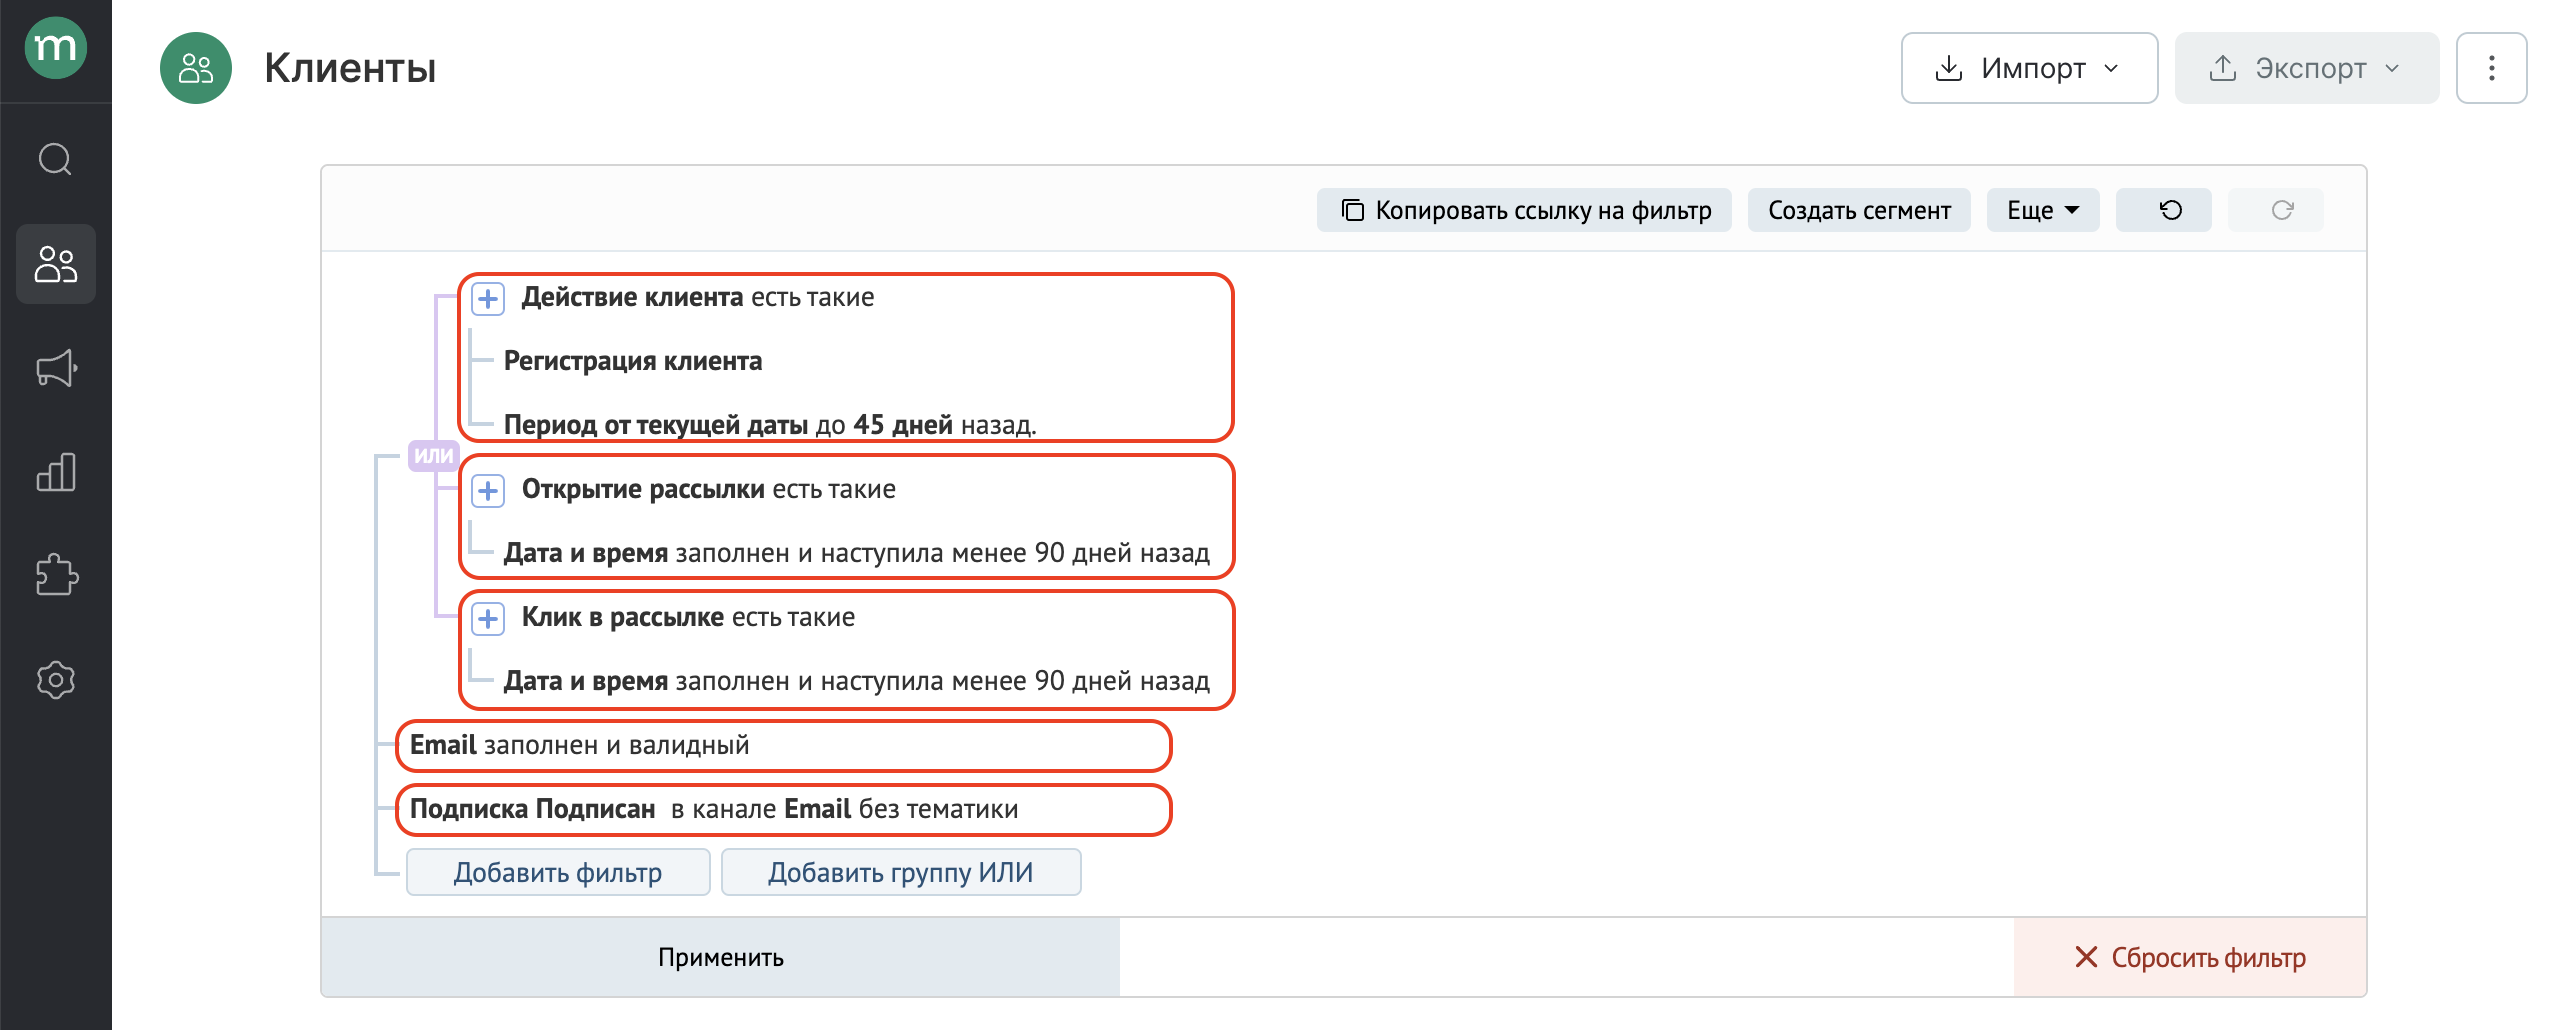This screenshot has width=2574, height=1030.
Task: Open analytics bar chart sidebar icon
Action: [x=56, y=472]
